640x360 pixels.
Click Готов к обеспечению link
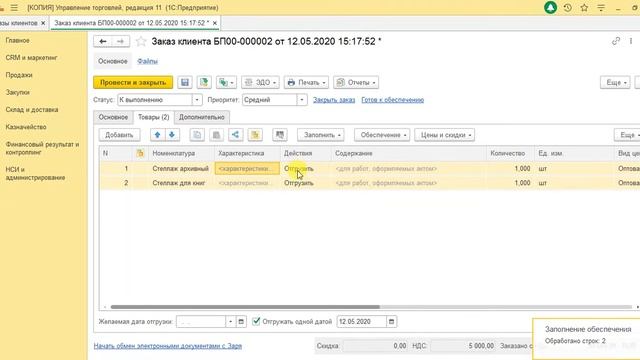tap(393, 100)
